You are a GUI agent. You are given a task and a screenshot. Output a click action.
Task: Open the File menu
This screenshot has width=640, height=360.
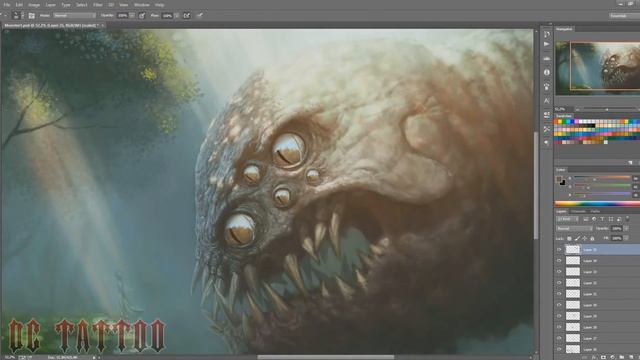coord(7,5)
